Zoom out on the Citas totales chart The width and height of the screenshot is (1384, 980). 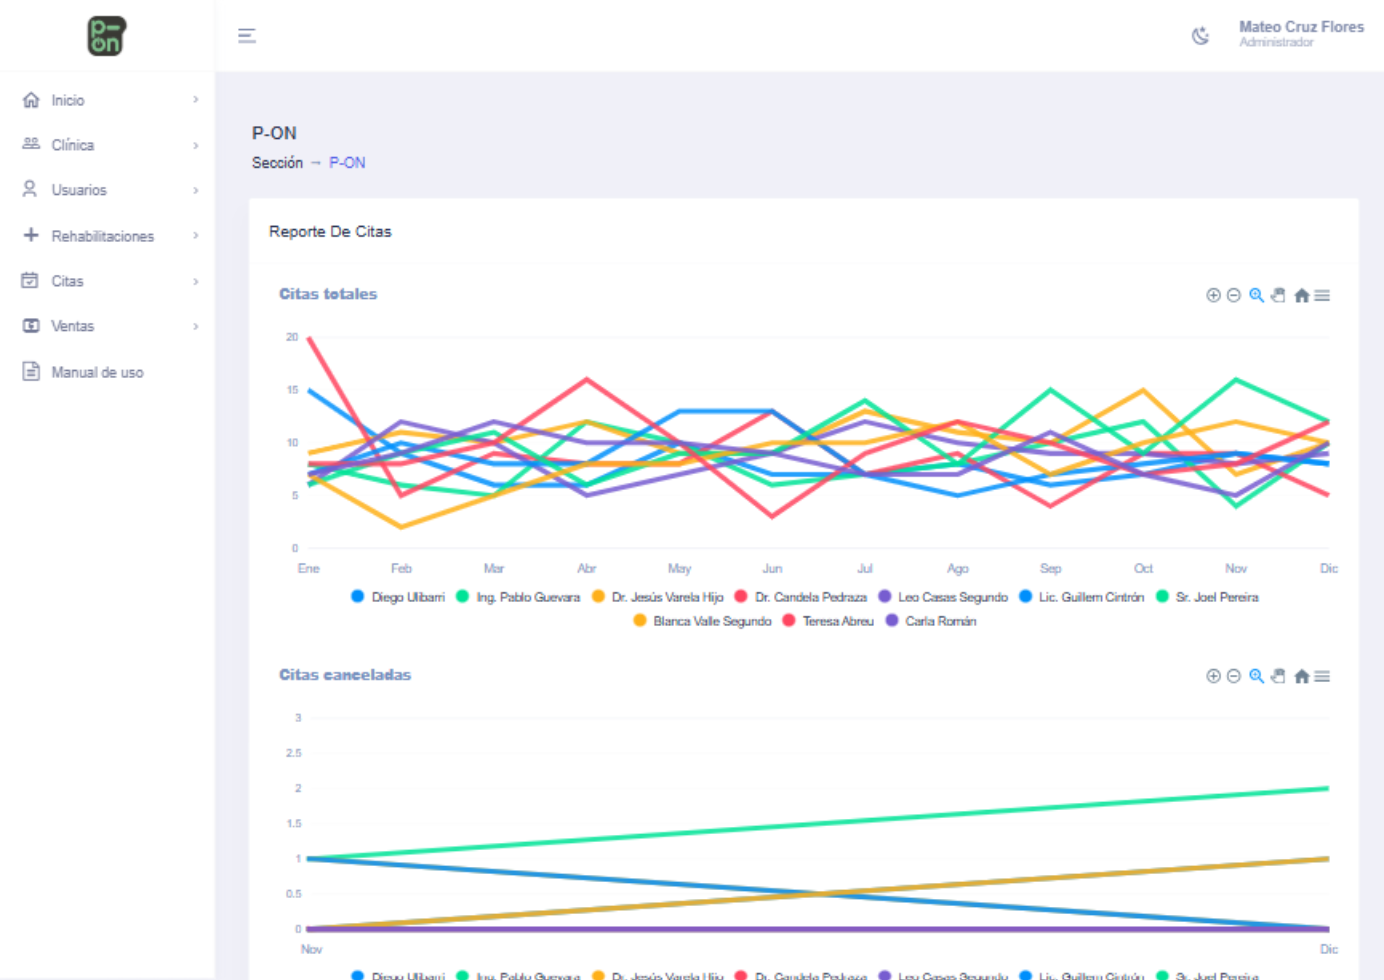click(1234, 295)
